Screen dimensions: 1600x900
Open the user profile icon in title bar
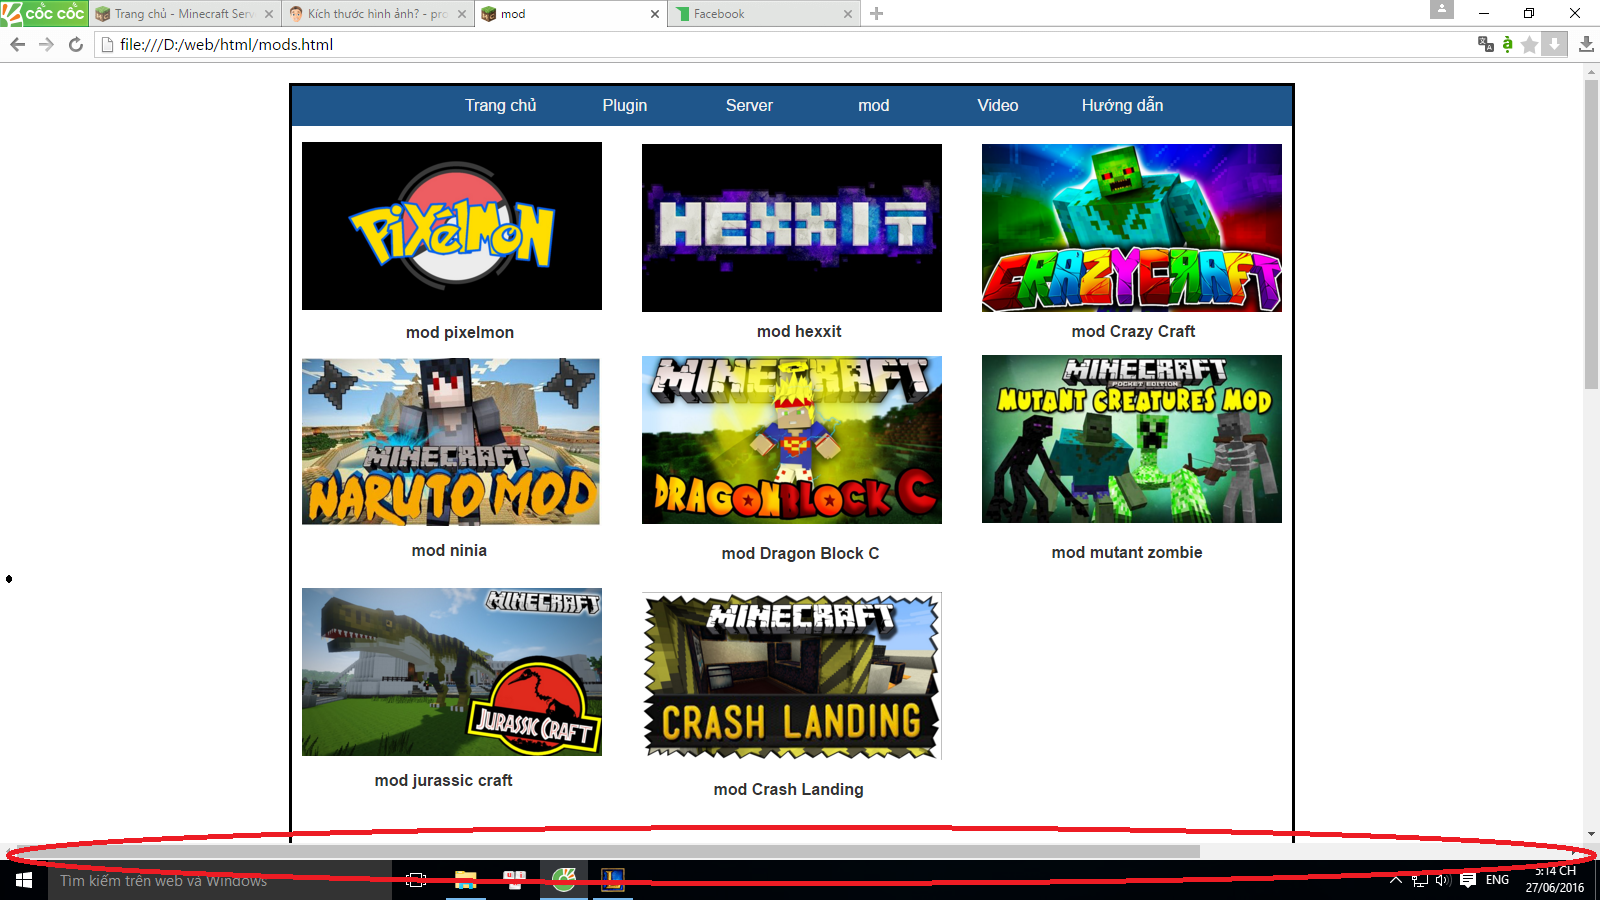coord(1442,9)
